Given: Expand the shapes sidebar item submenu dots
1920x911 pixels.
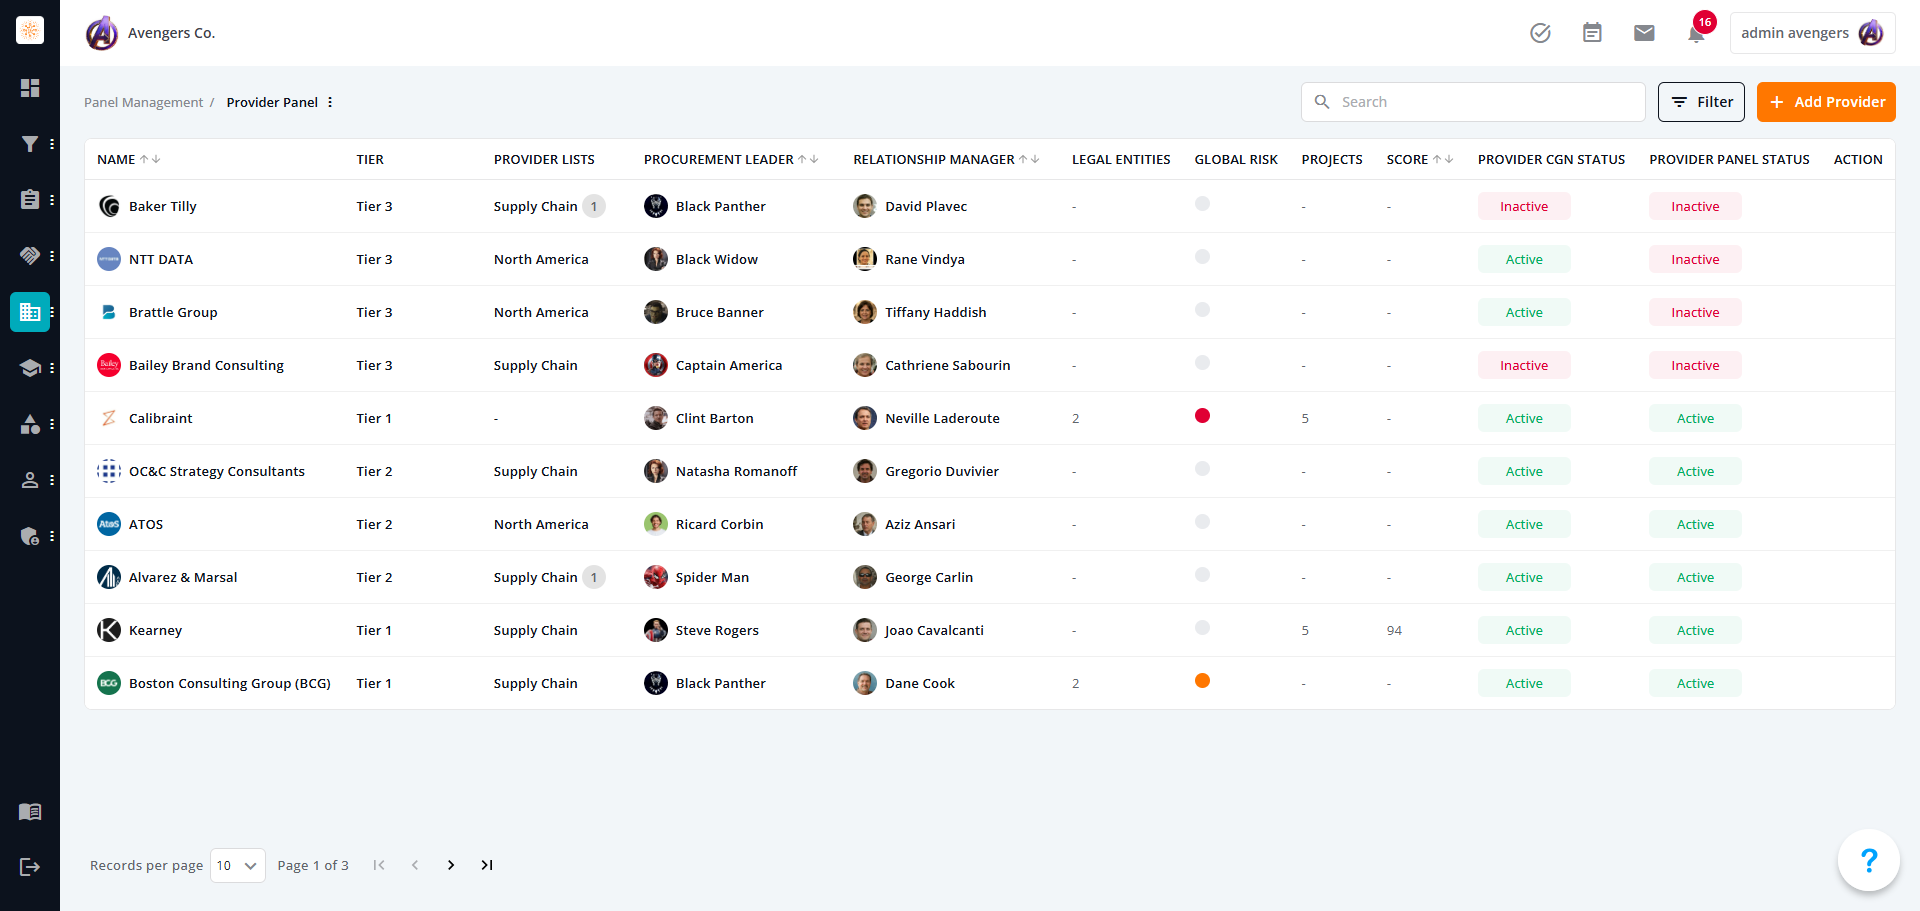Looking at the screenshot, I should pyautogui.click(x=52, y=424).
